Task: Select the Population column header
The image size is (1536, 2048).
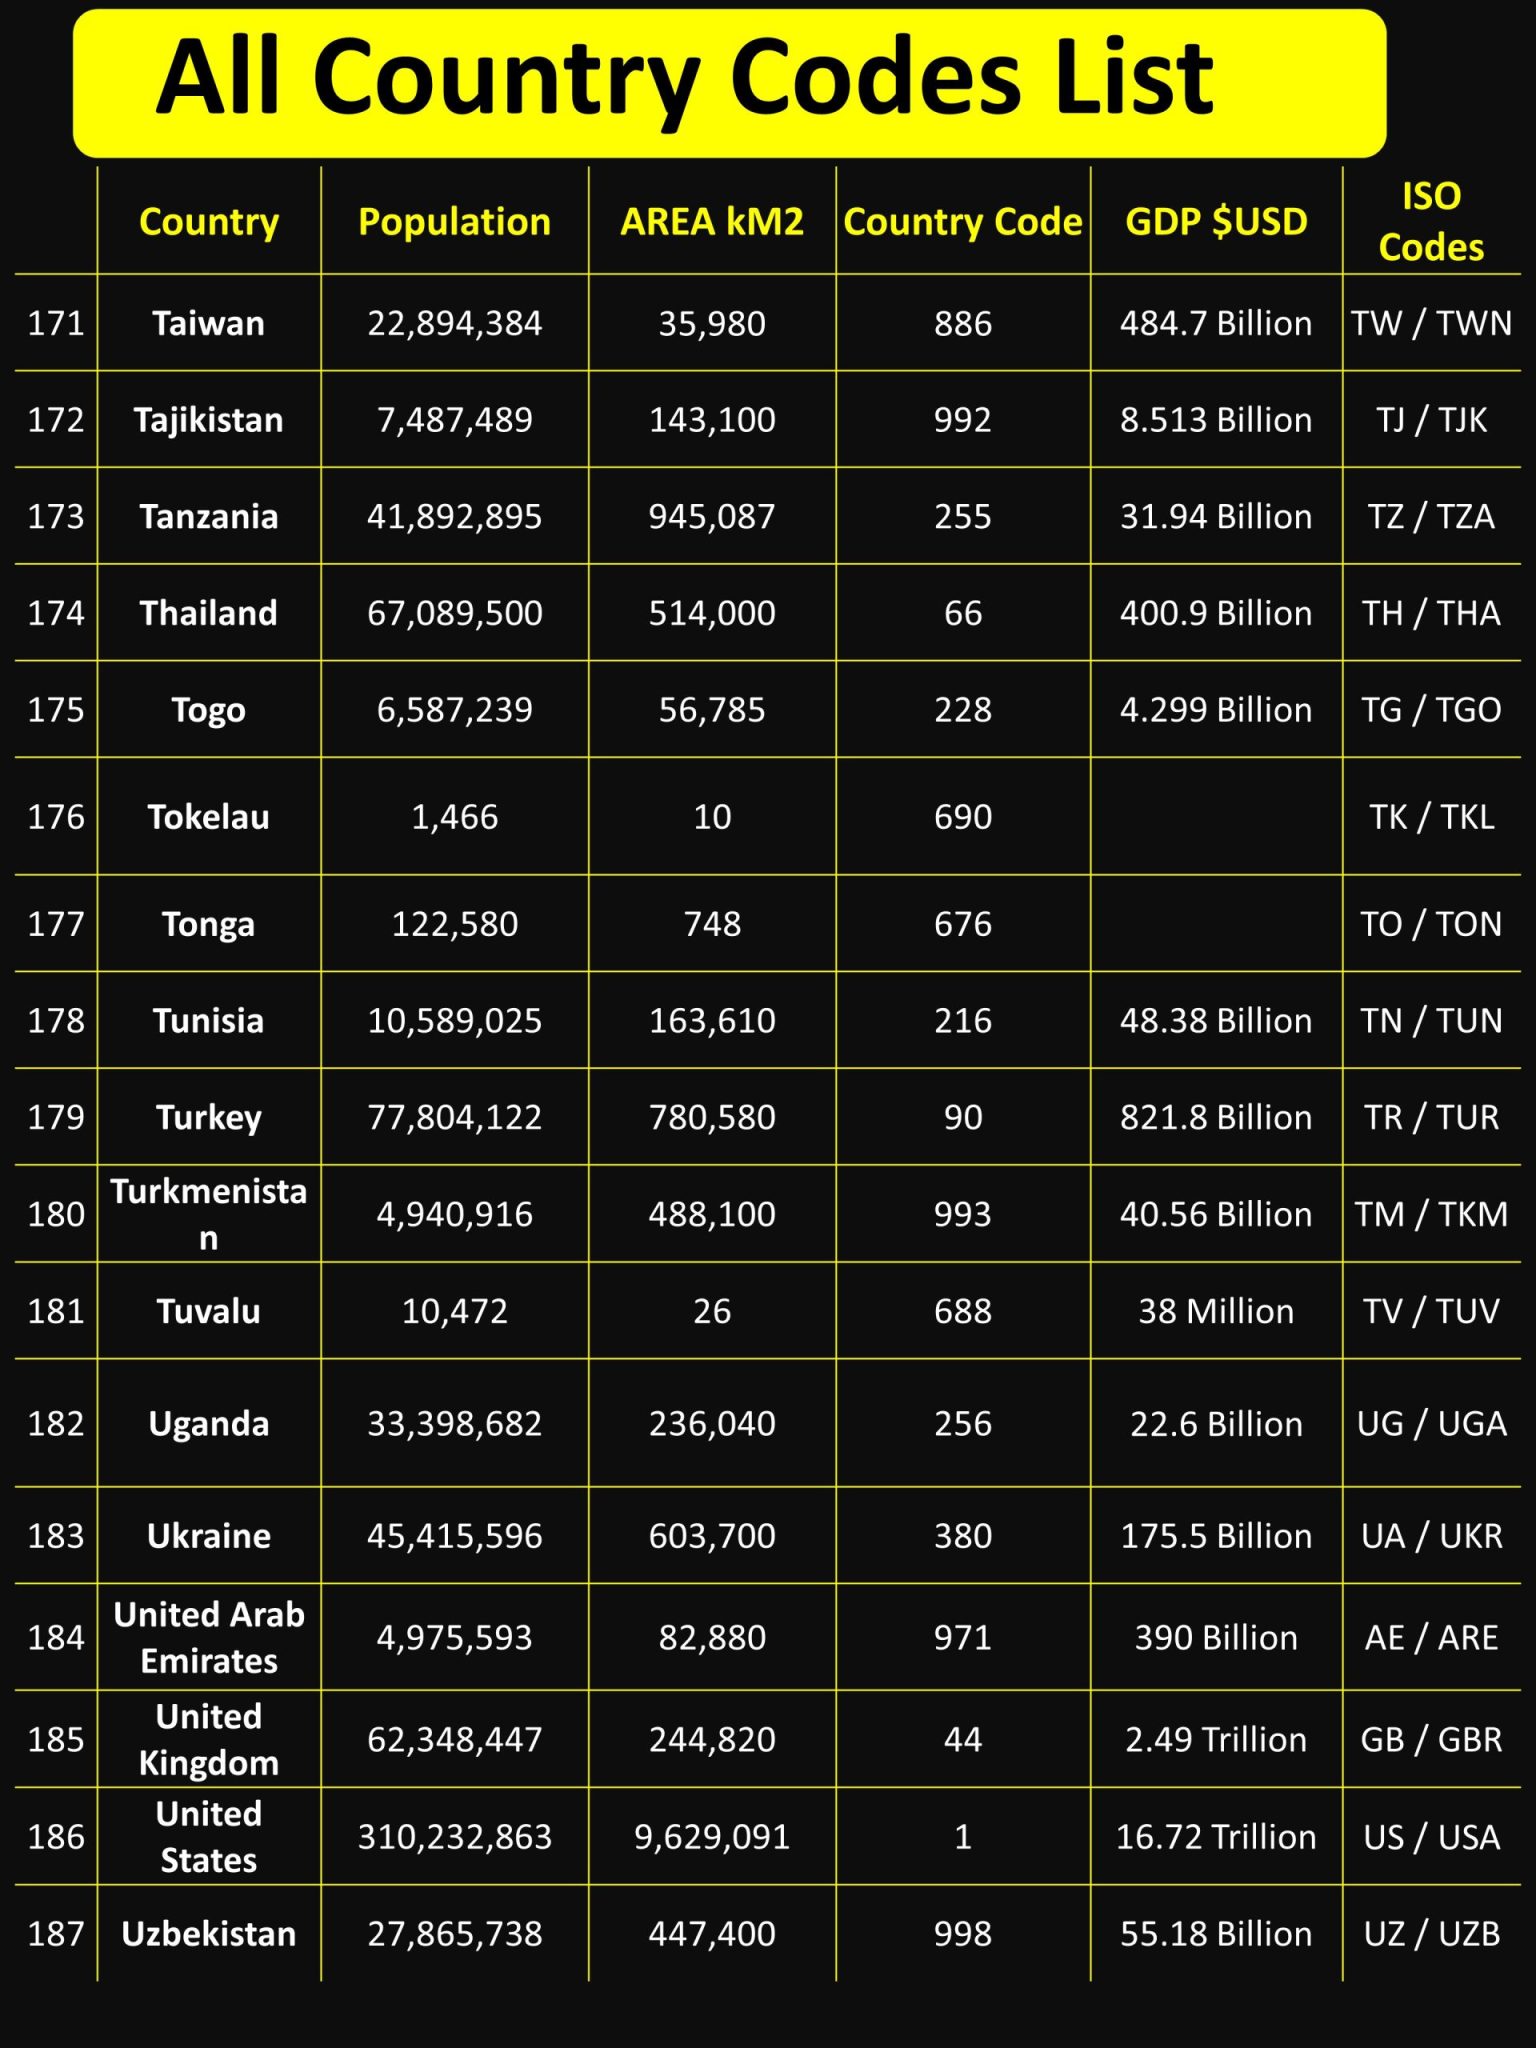Action: pos(454,222)
